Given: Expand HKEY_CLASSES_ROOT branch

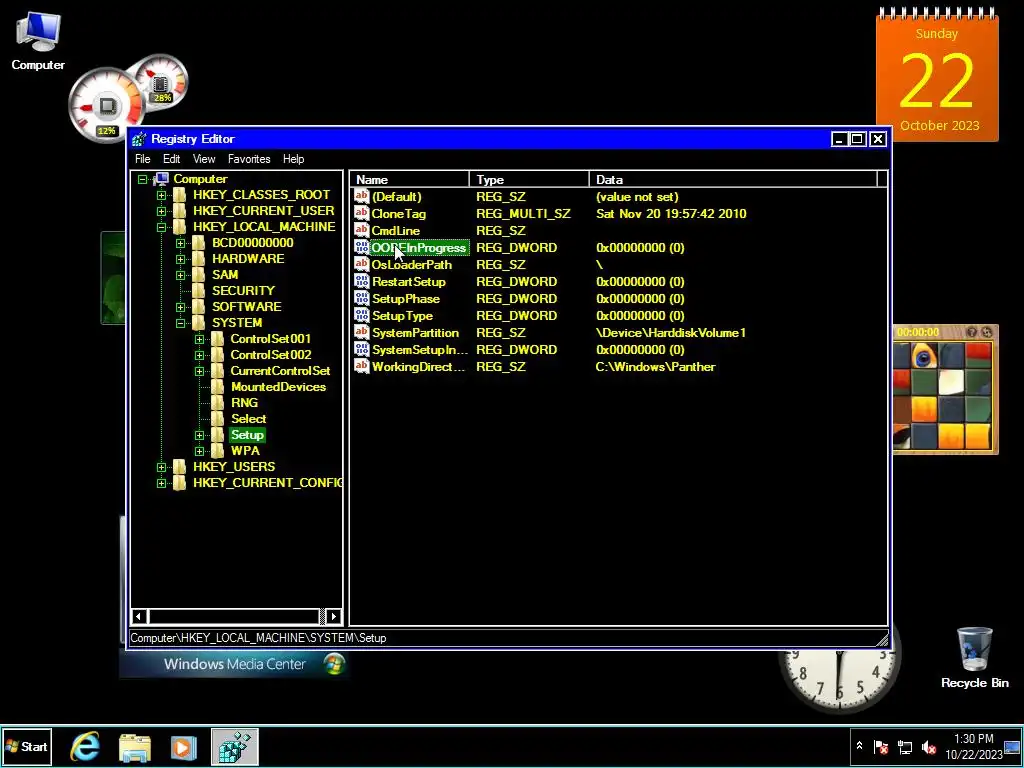Looking at the screenshot, I should click(x=161, y=195).
